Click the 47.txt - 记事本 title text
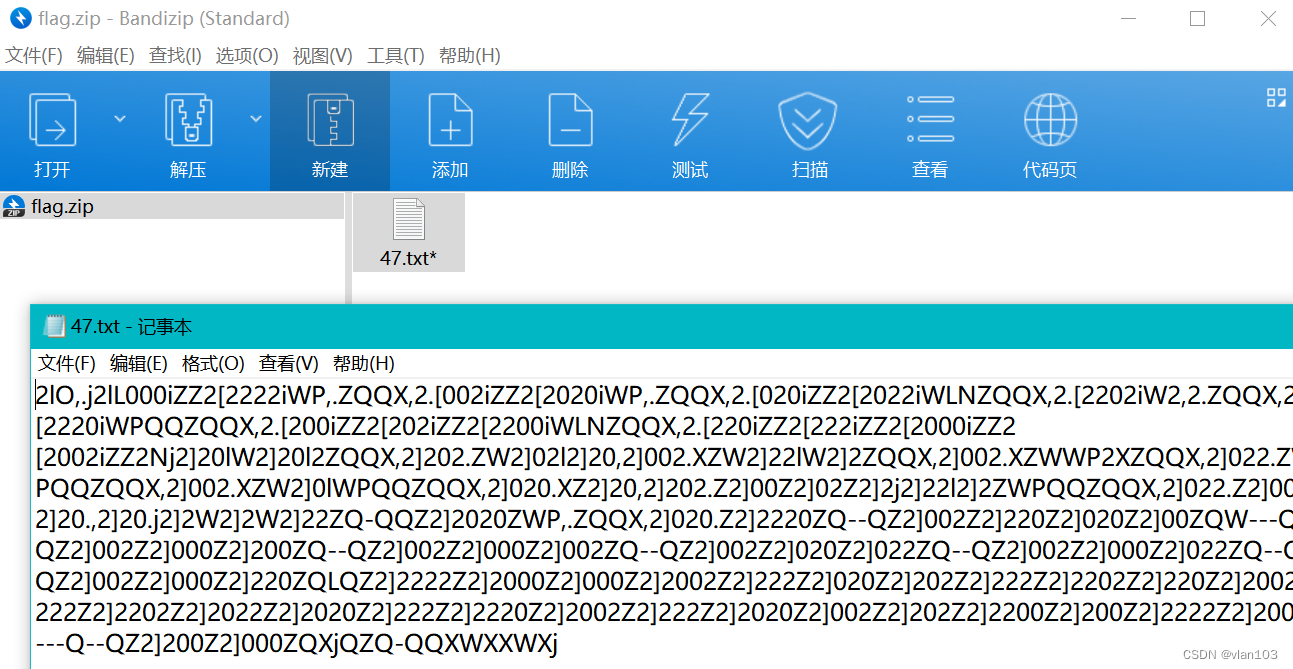1293x669 pixels. 131,326
